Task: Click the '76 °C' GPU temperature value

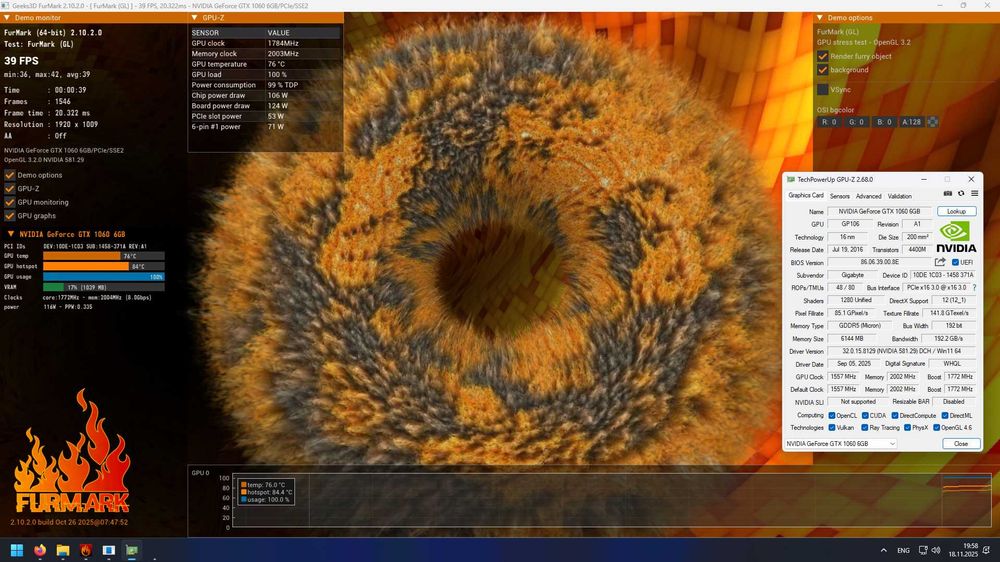Action: point(276,64)
